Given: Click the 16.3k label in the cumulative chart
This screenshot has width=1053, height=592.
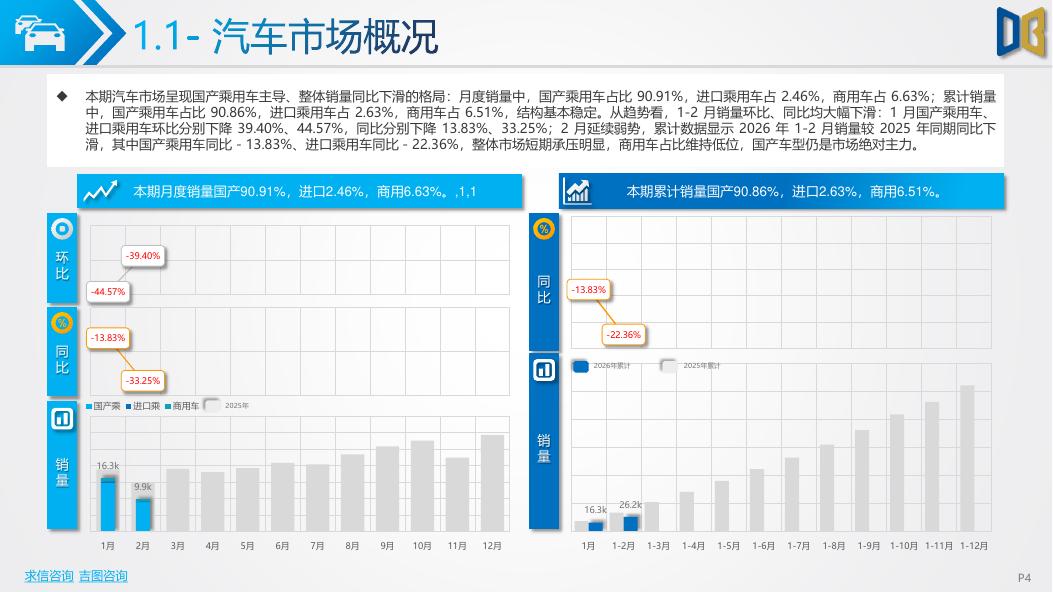Looking at the screenshot, I should coord(595,509).
